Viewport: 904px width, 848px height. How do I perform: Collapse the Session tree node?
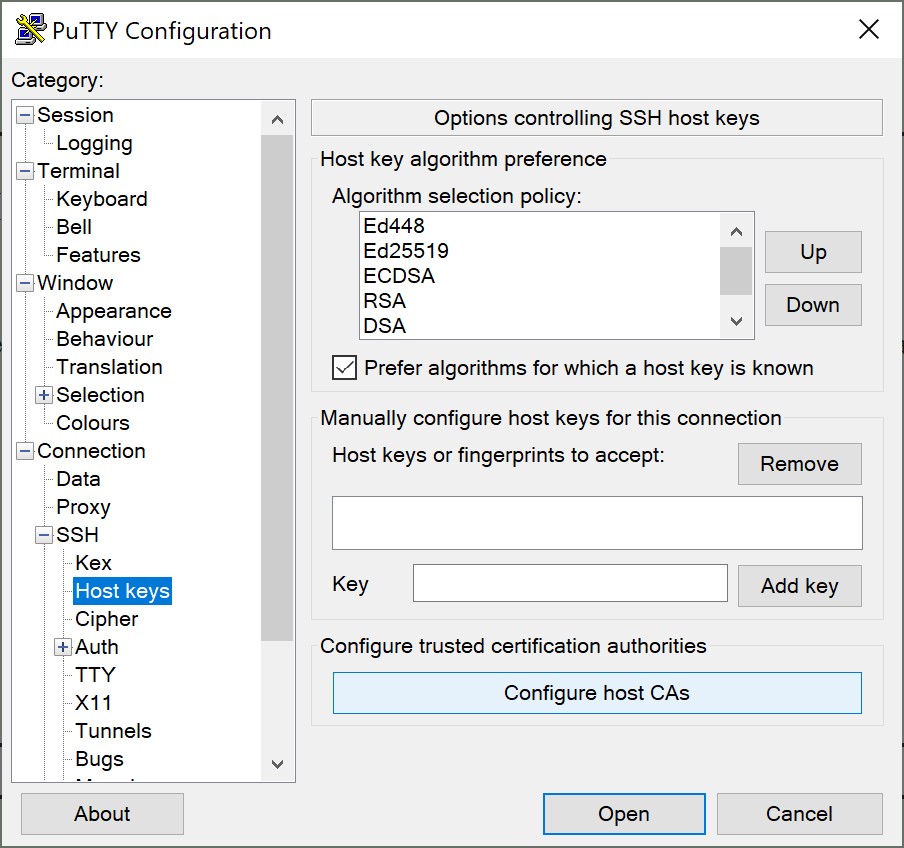(x=25, y=115)
